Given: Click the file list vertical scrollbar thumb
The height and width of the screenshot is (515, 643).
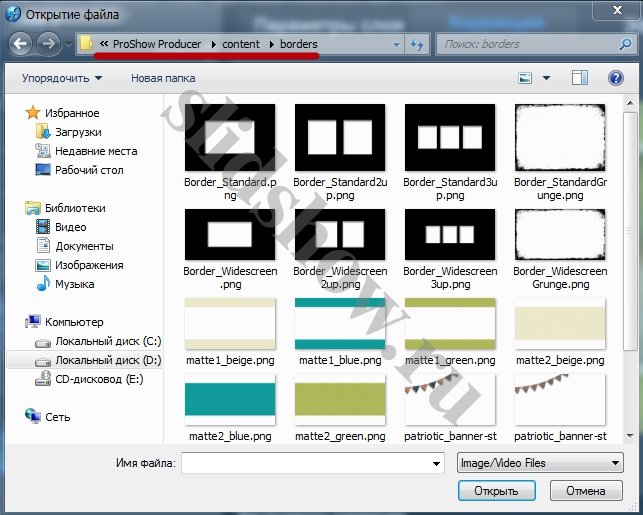Looking at the screenshot, I should point(630,231).
